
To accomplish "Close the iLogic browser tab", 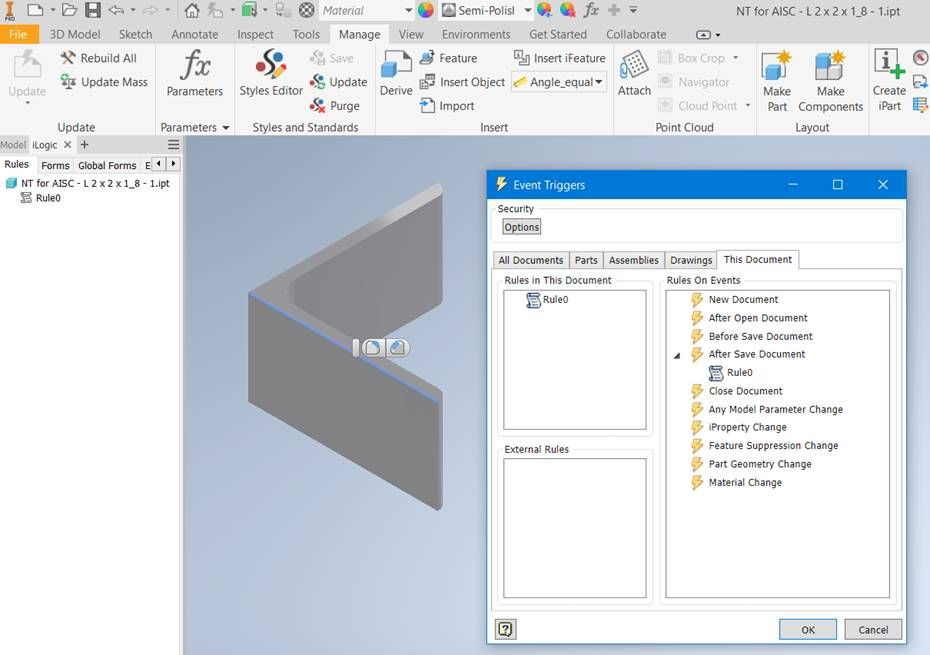I will [x=68, y=145].
